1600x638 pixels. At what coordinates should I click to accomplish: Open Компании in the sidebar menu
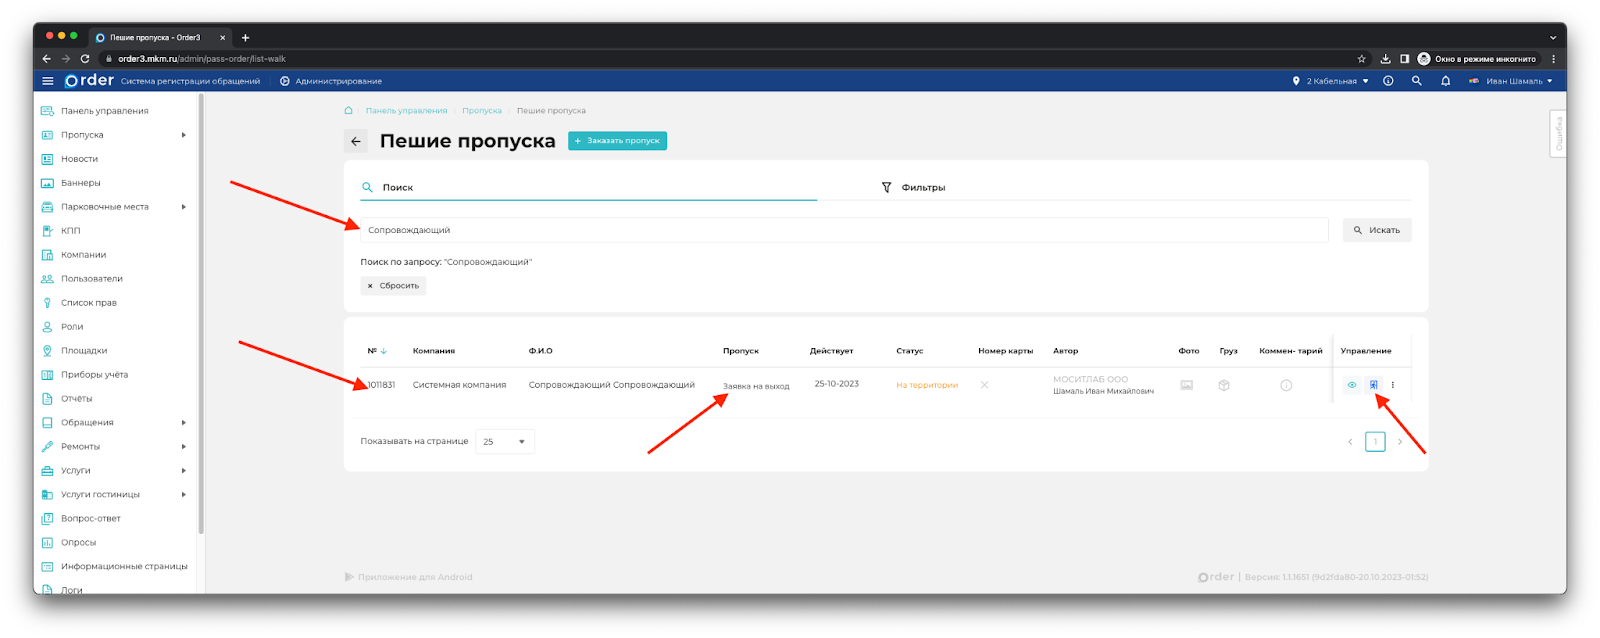(x=83, y=255)
